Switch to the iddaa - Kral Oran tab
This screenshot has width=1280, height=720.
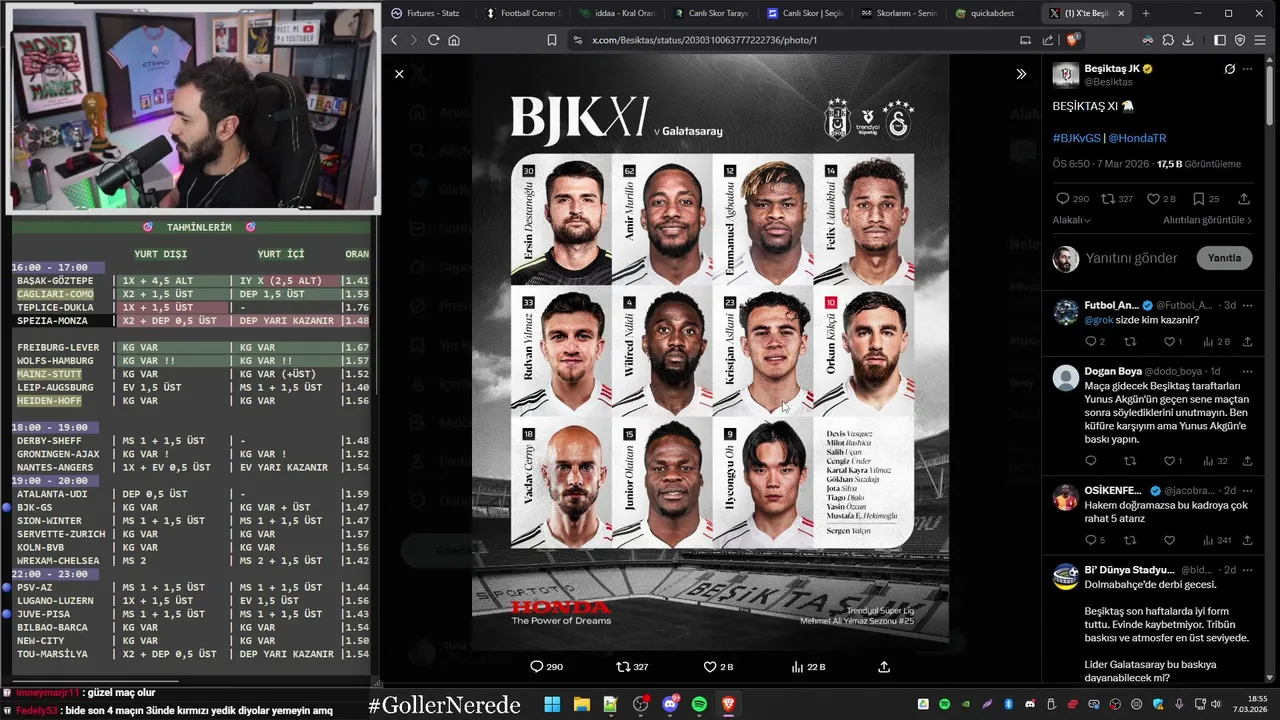(616, 13)
